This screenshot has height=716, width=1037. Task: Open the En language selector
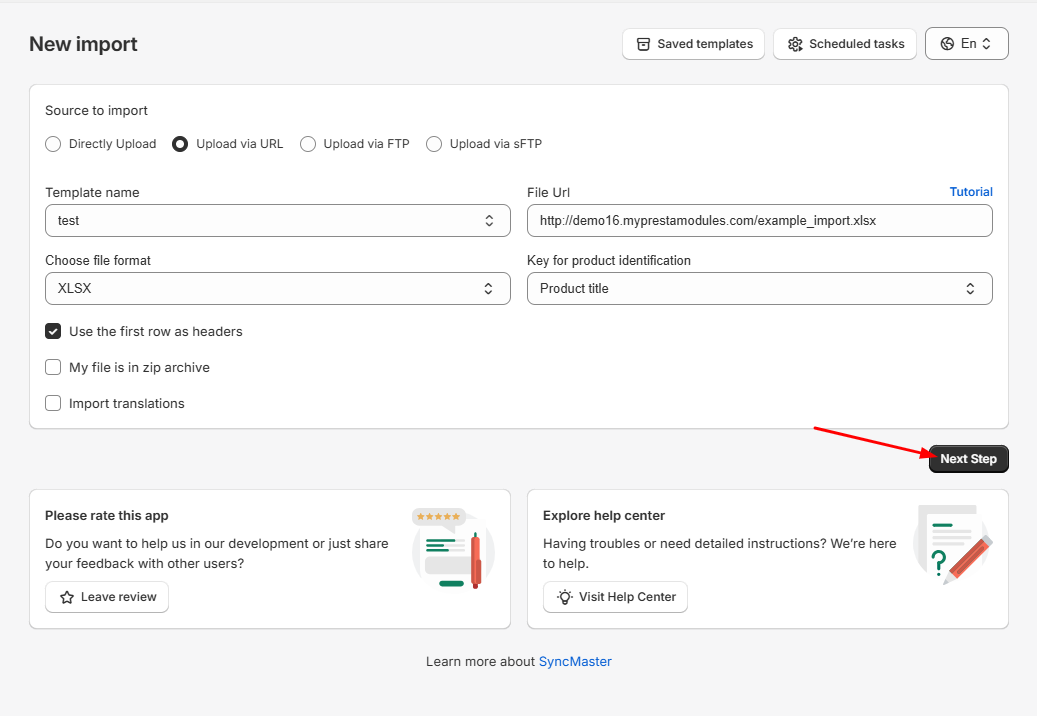point(966,44)
